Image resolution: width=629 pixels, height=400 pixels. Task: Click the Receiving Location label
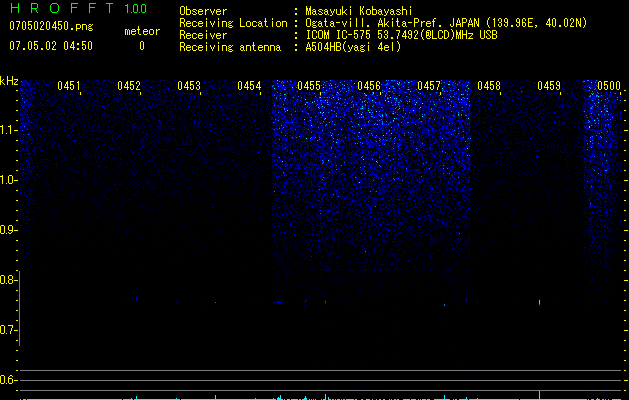pyautogui.click(x=233, y=23)
